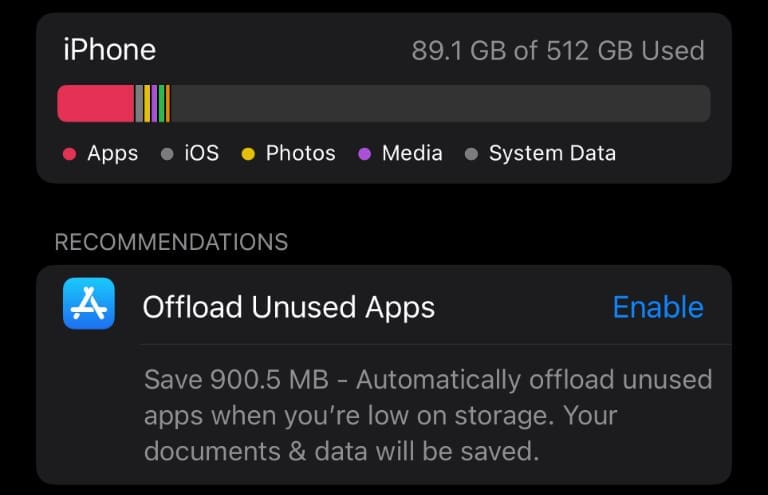The image size is (768, 495).
Task: Click the yellow segment in storage bar
Action: coord(147,103)
